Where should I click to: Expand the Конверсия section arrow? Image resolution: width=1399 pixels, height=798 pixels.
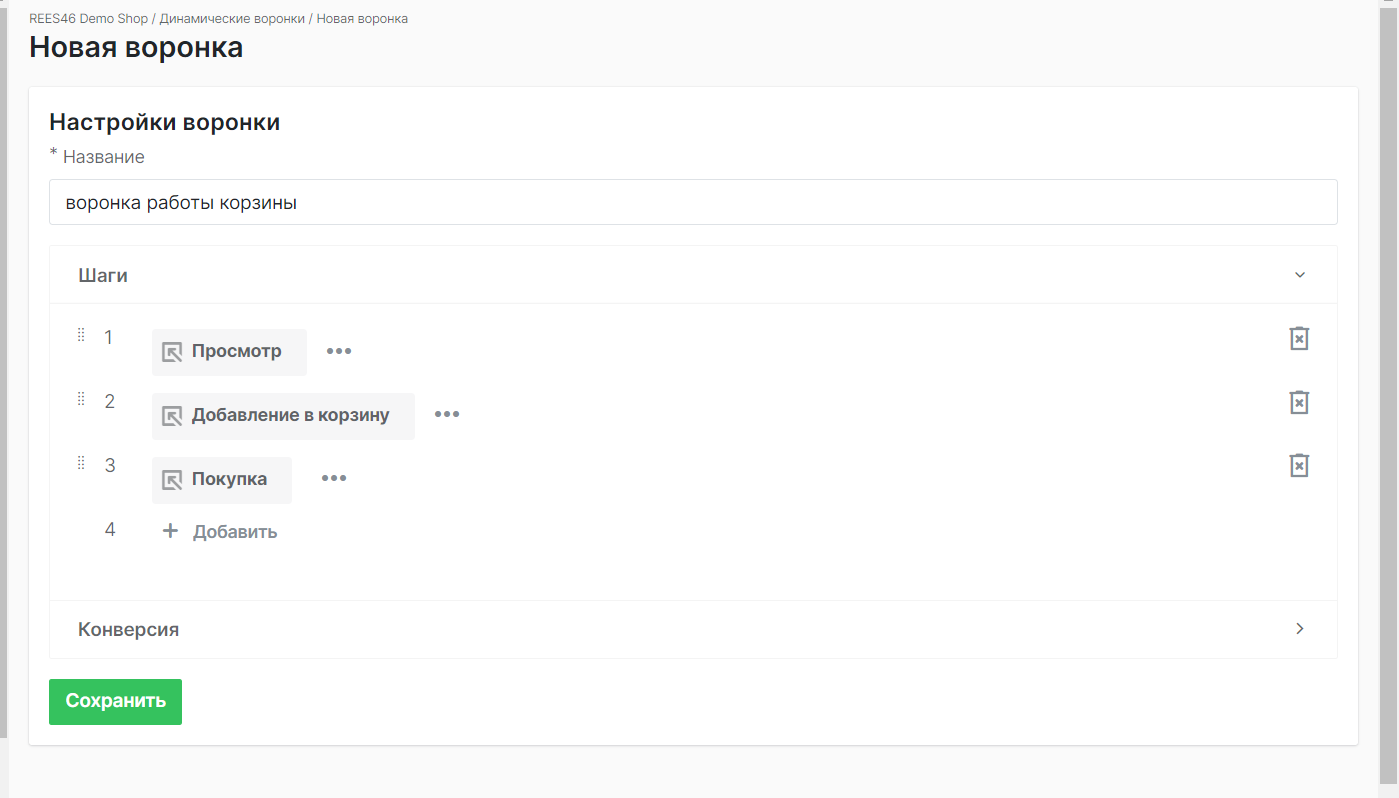pyautogui.click(x=1299, y=629)
